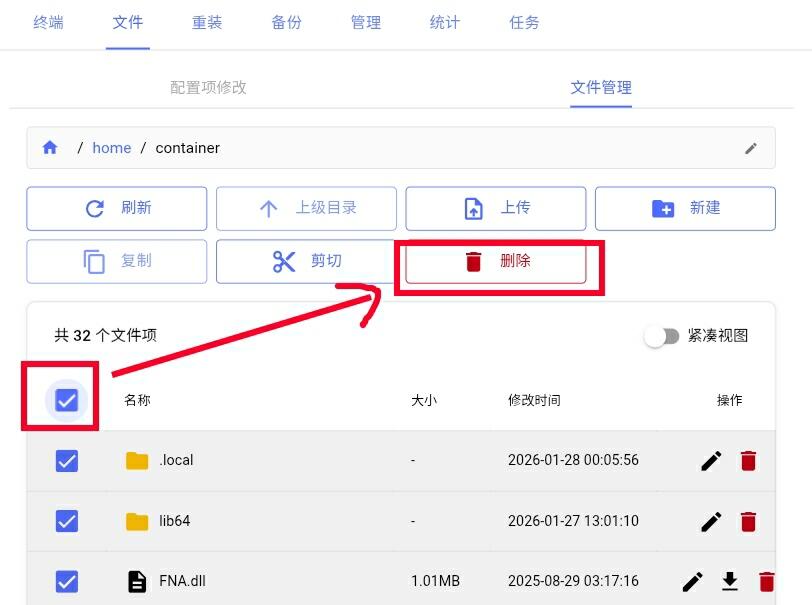This screenshot has height=605, width=812.
Task: Rename FNA.dll with the pencil icon
Action: 692,581
